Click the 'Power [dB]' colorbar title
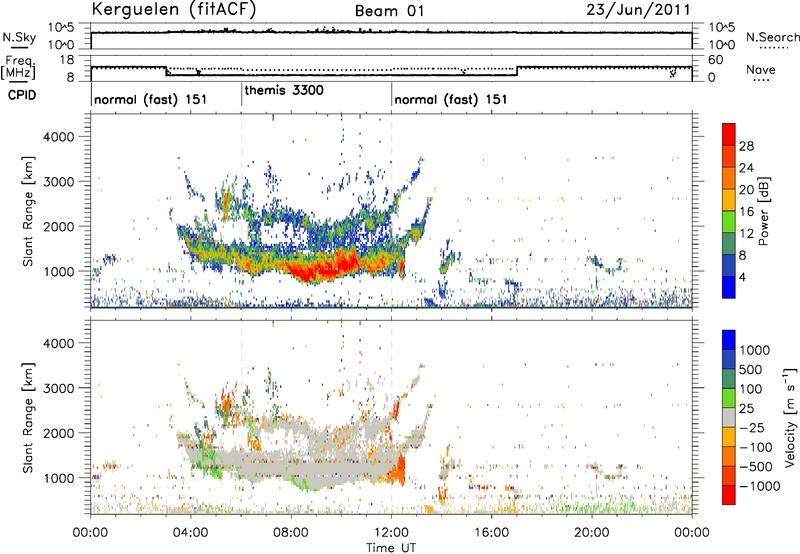 coord(763,211)
